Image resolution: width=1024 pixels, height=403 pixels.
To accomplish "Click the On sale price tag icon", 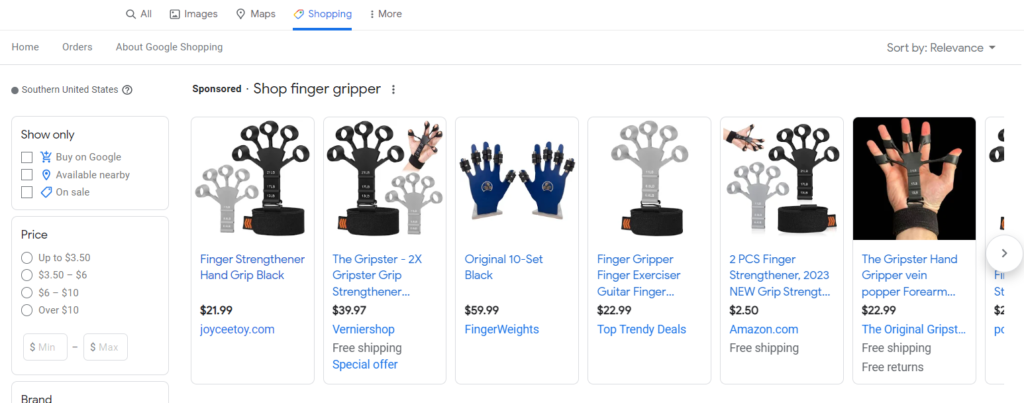I will [46, 192].
